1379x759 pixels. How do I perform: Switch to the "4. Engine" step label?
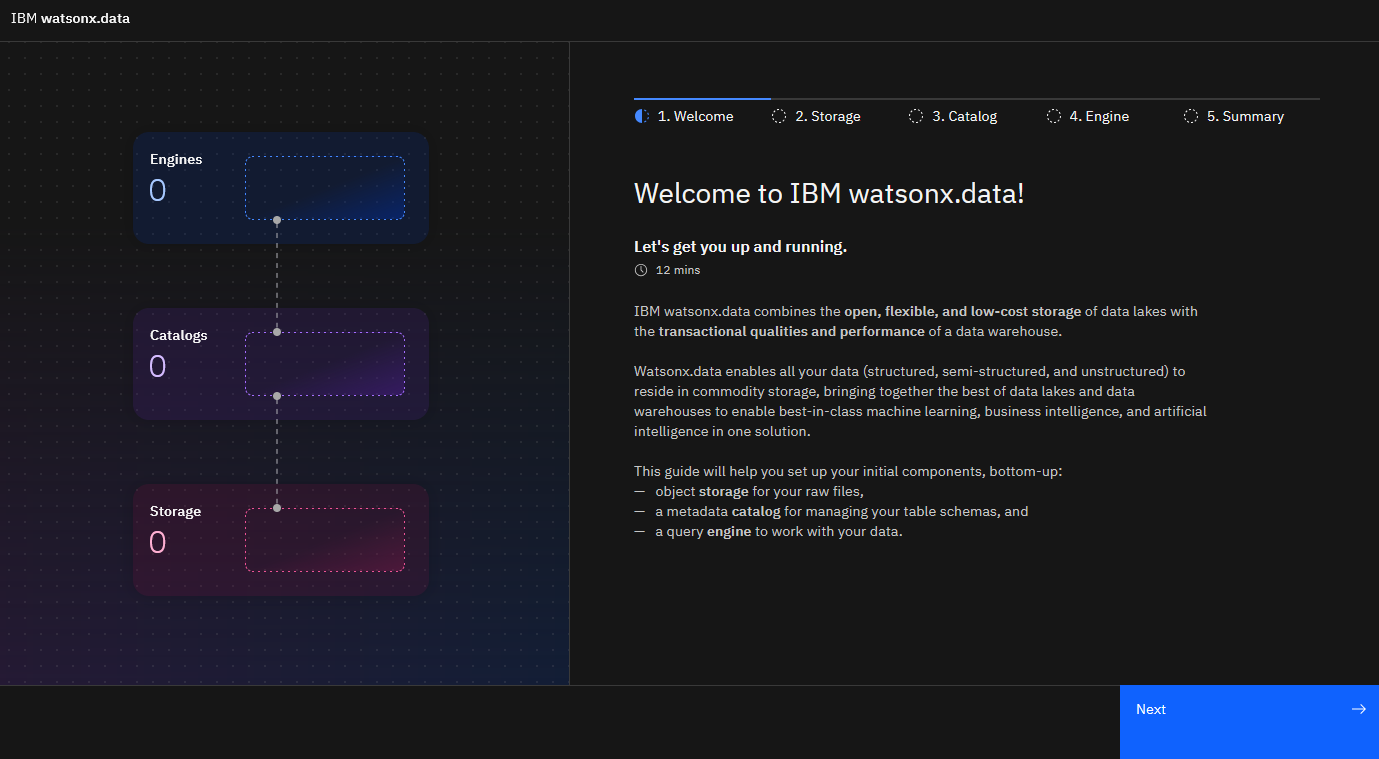click(x=1099, y=117)
